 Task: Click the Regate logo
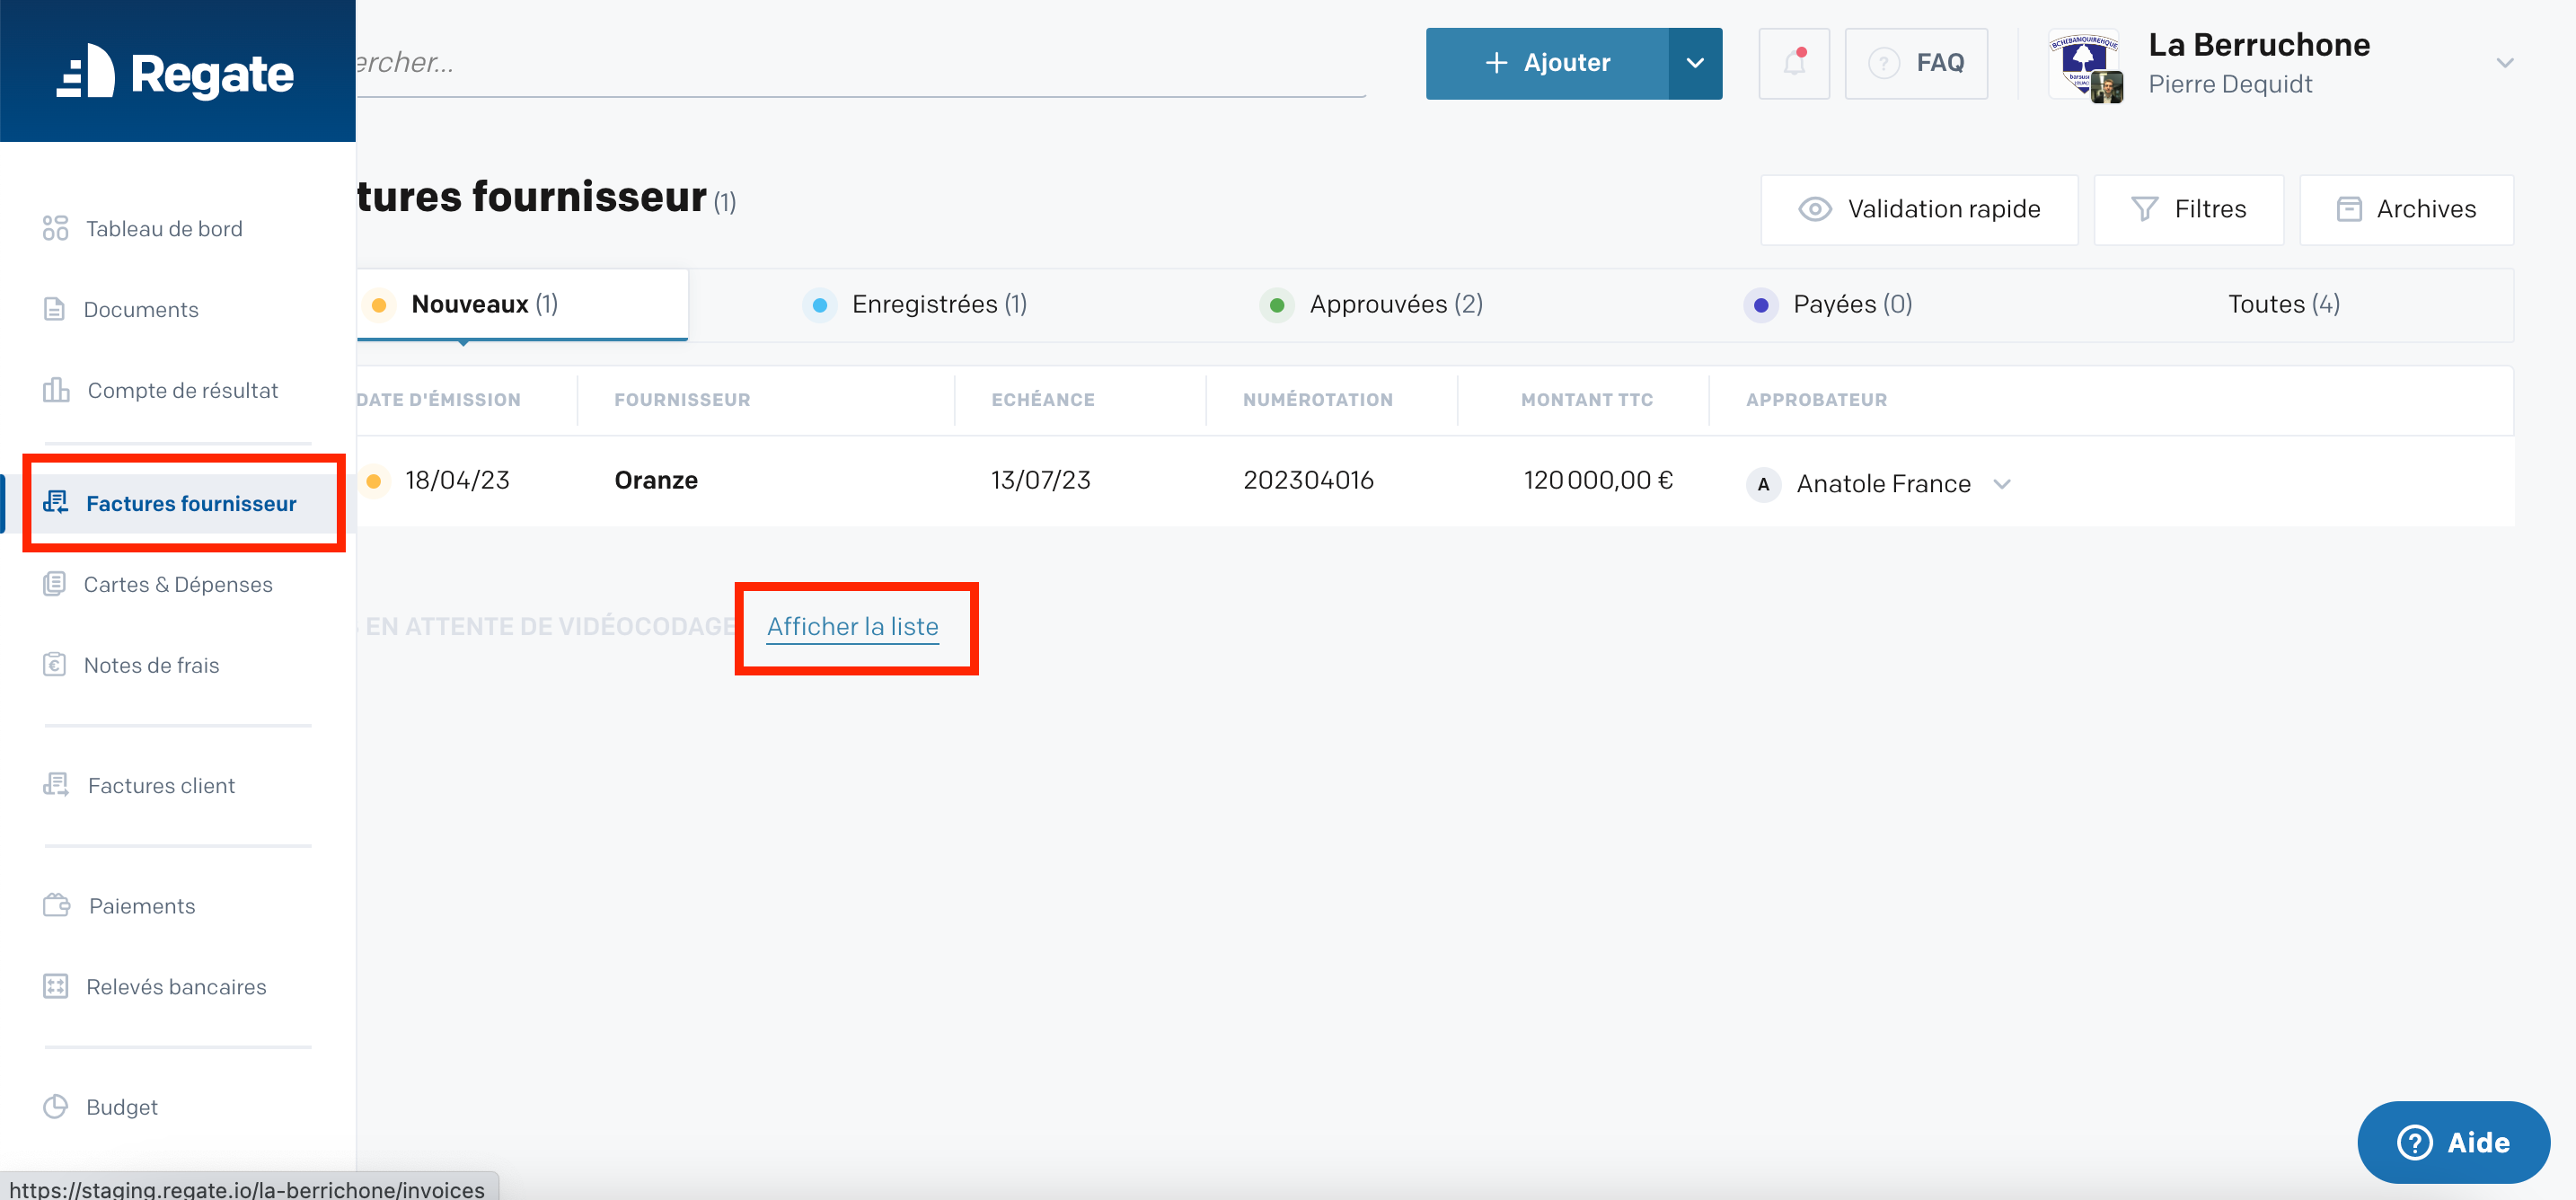[176, 73]
